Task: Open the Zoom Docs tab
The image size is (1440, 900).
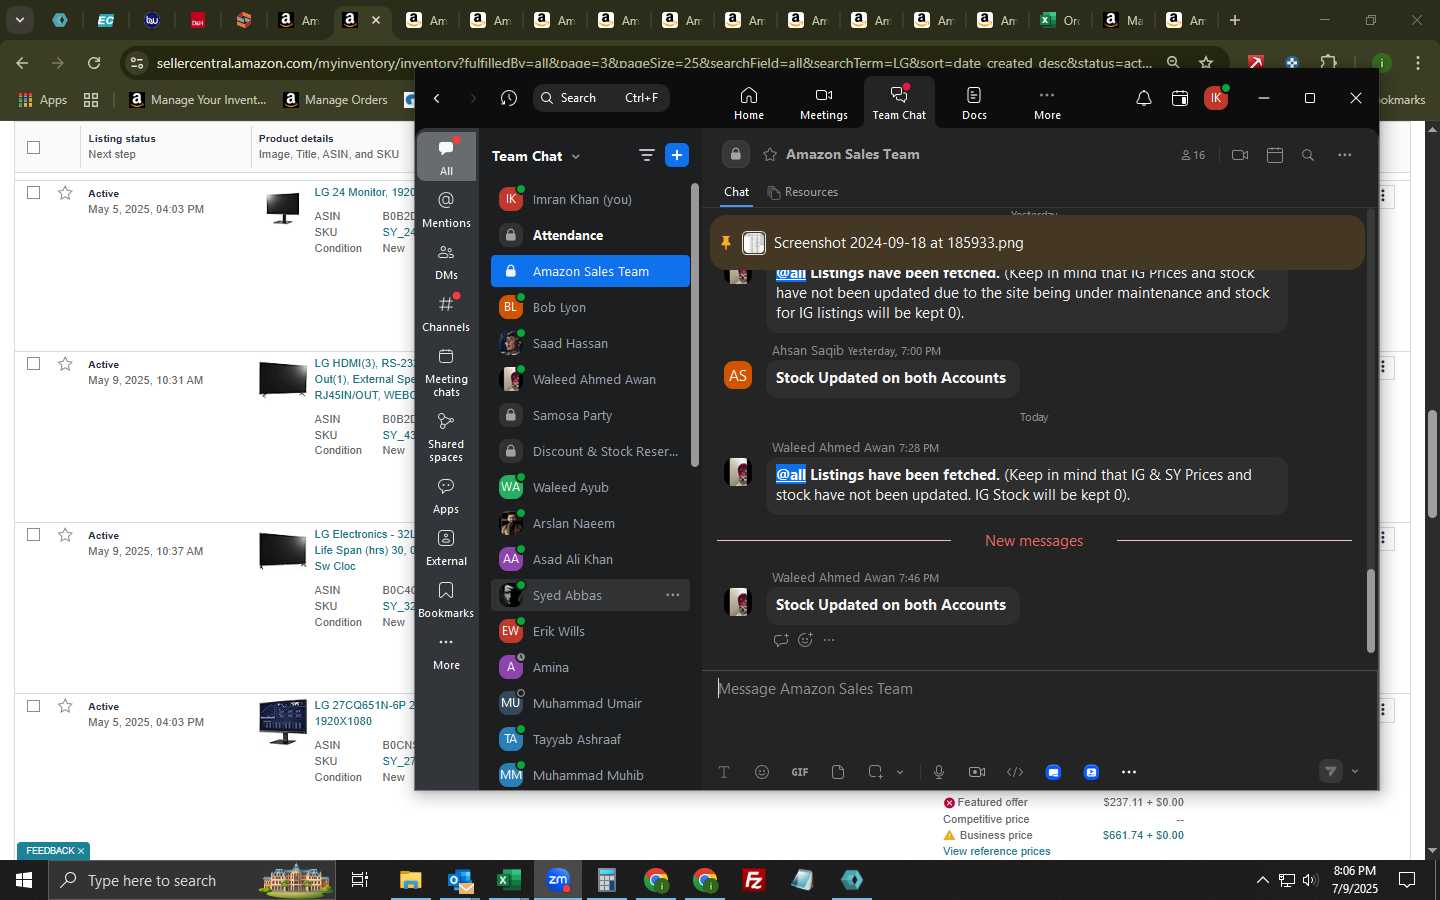Action: click(974, 102)
